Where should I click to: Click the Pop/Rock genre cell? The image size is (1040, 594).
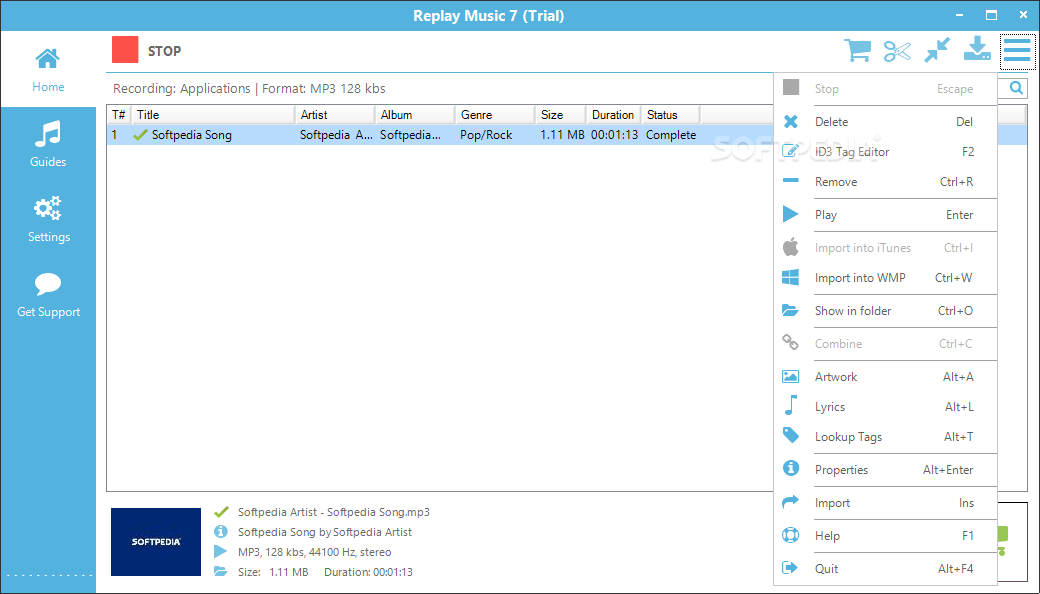coord(486,135)
